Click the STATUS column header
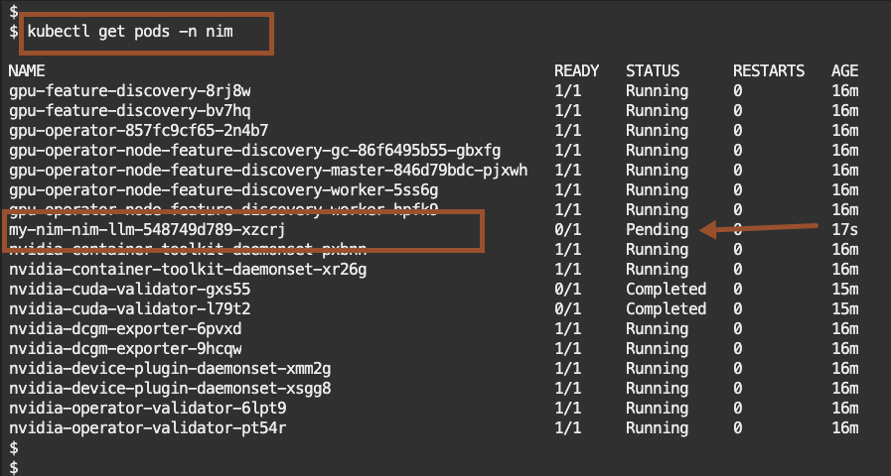 tap(652, 71)
